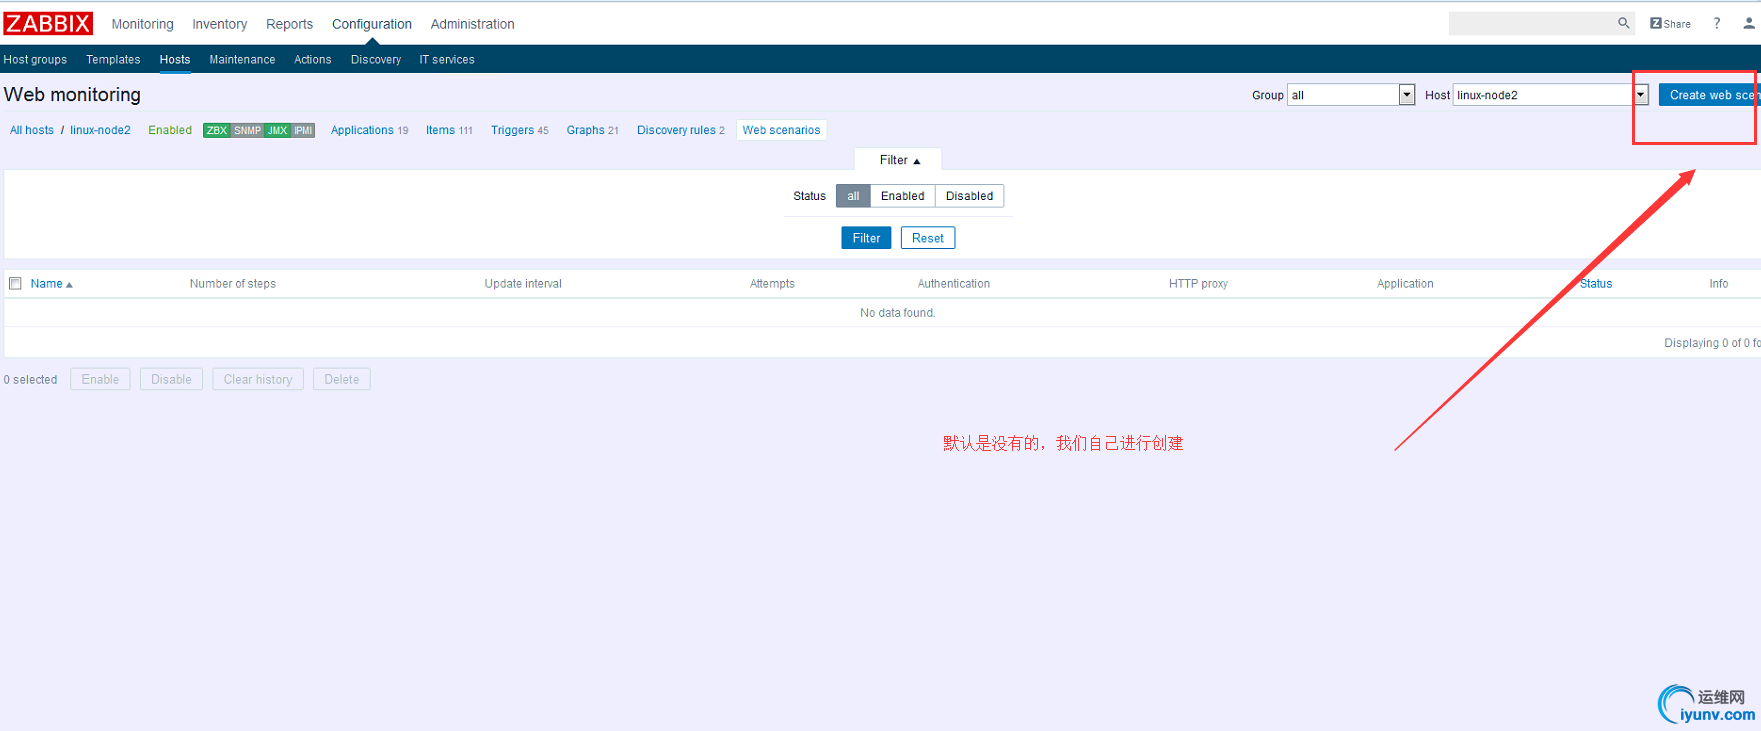Sort table by Name column
1761x731 pixels.
pos(51,284)
